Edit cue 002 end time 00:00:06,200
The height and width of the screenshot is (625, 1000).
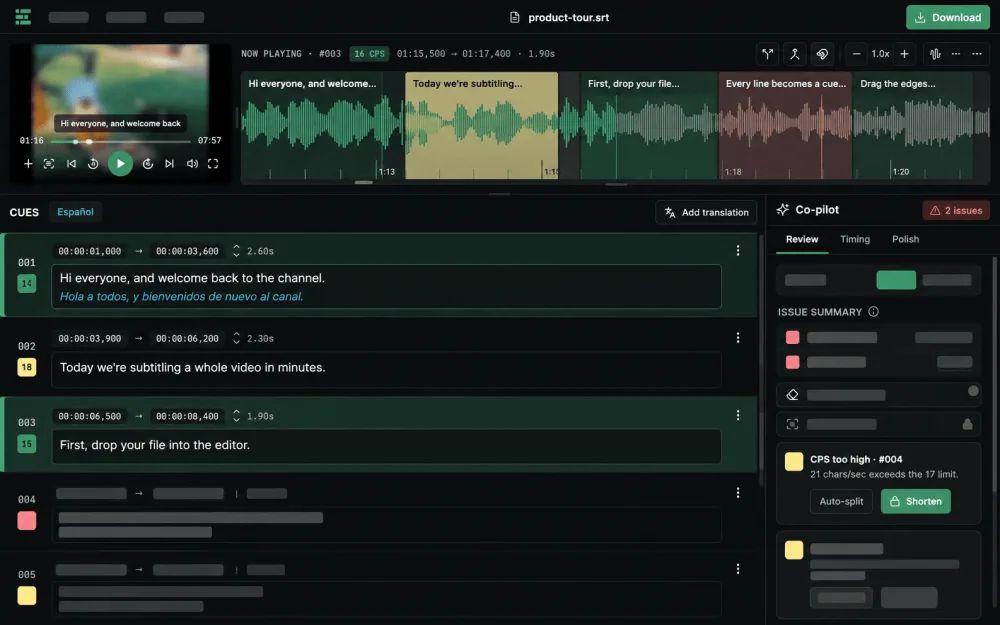coord(187,339)
